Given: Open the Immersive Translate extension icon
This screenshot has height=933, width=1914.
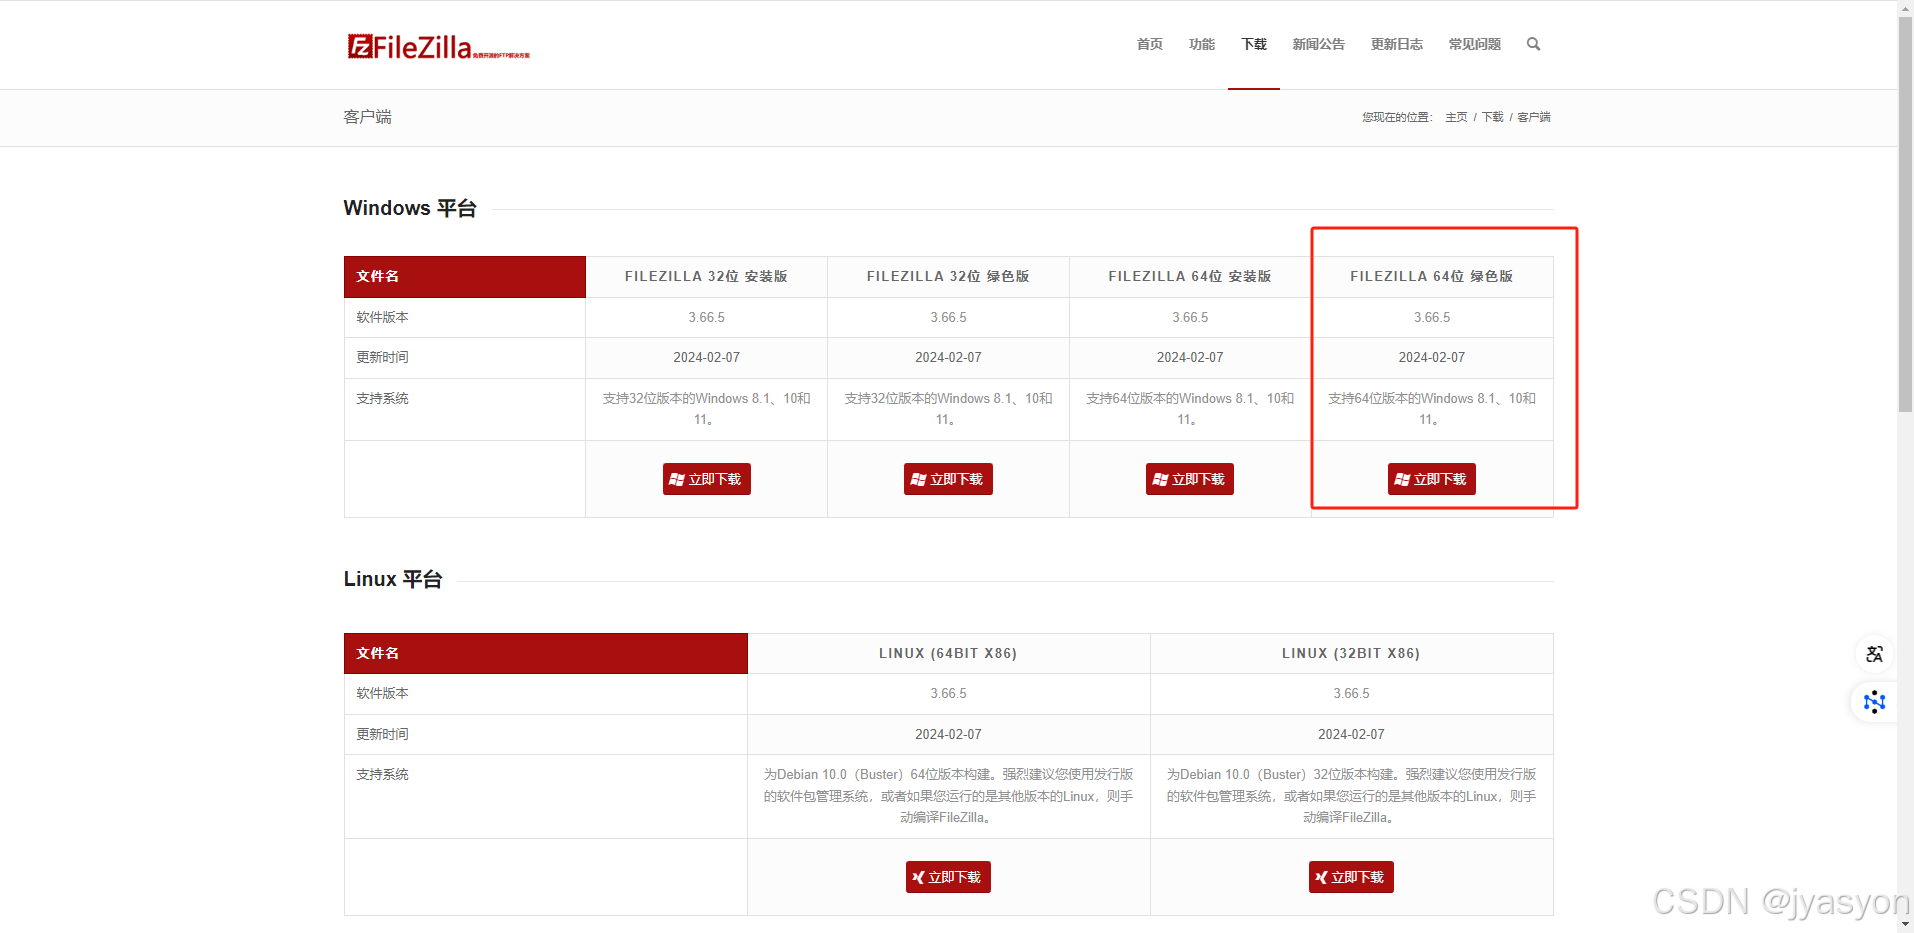Looking at the screenshot, I should pyautogui.click(x=1874, y=702).
